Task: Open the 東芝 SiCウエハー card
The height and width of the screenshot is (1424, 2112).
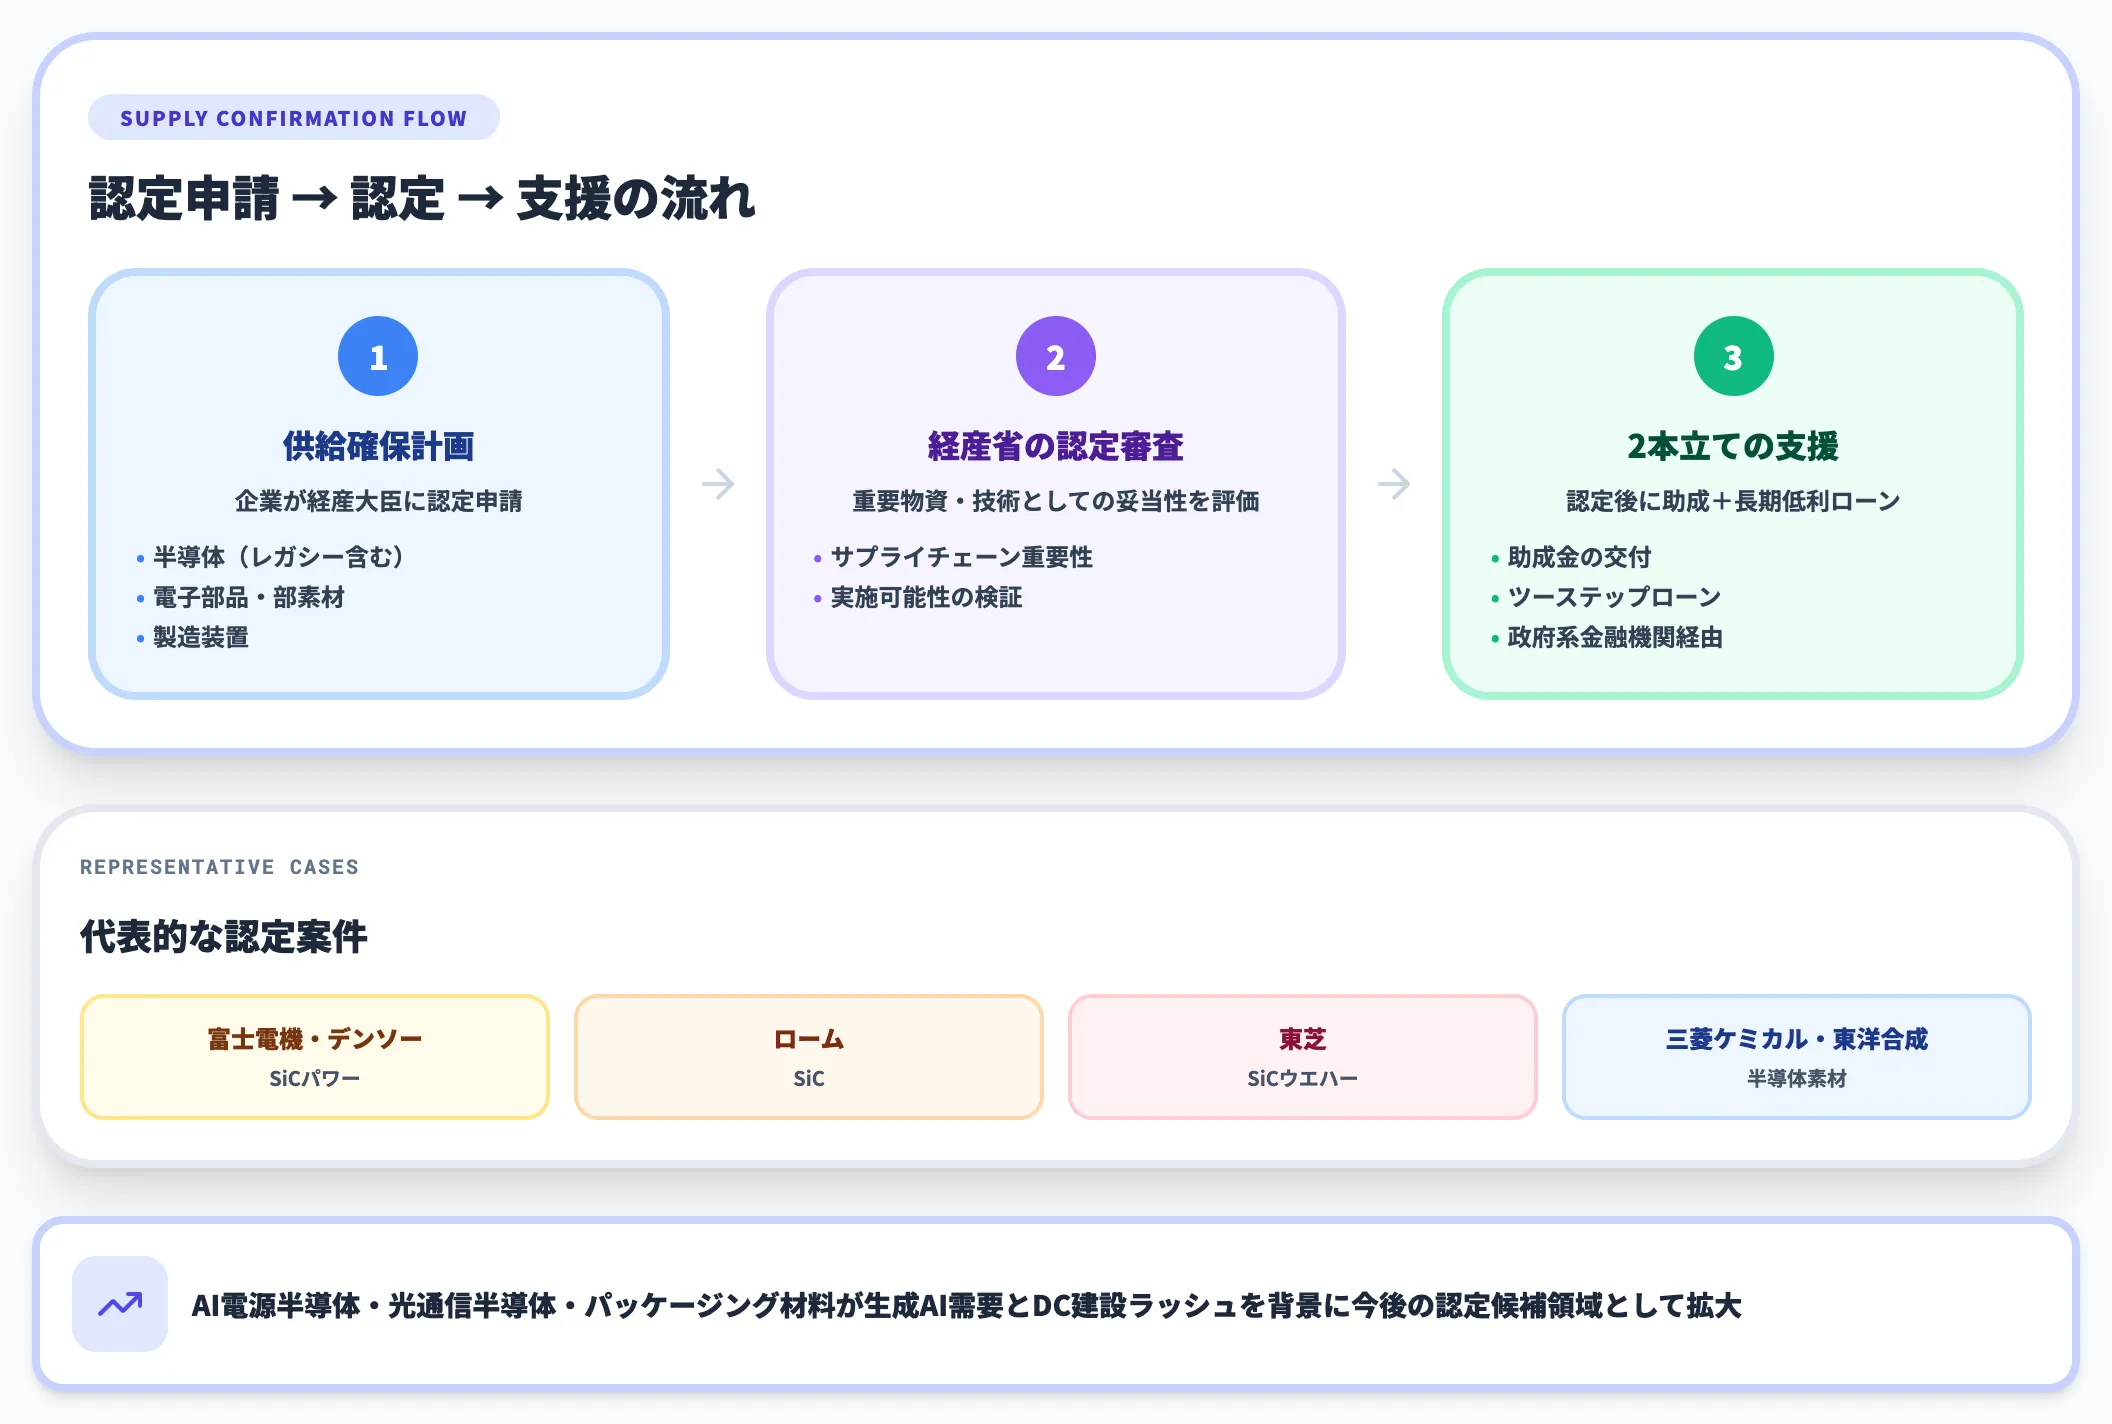Action: [1303, 1057]
